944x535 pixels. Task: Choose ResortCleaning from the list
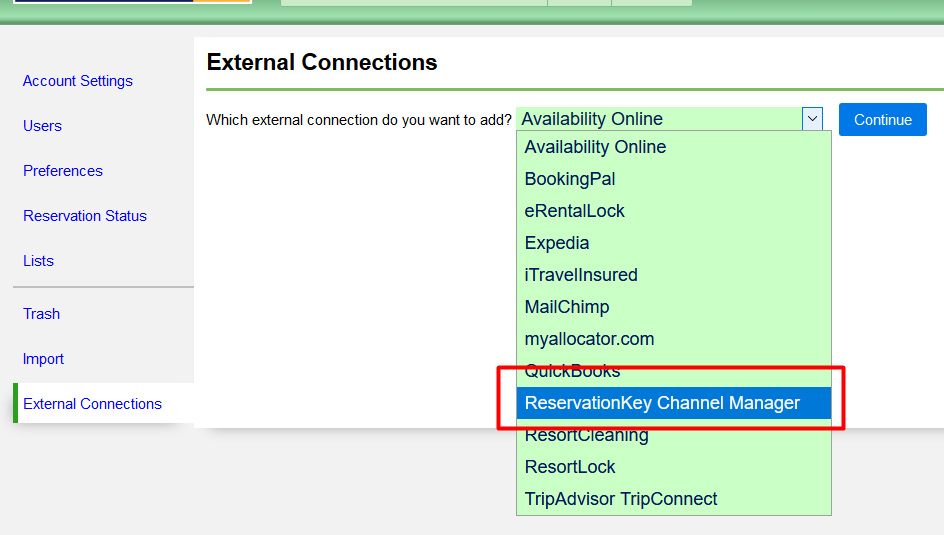586,435
